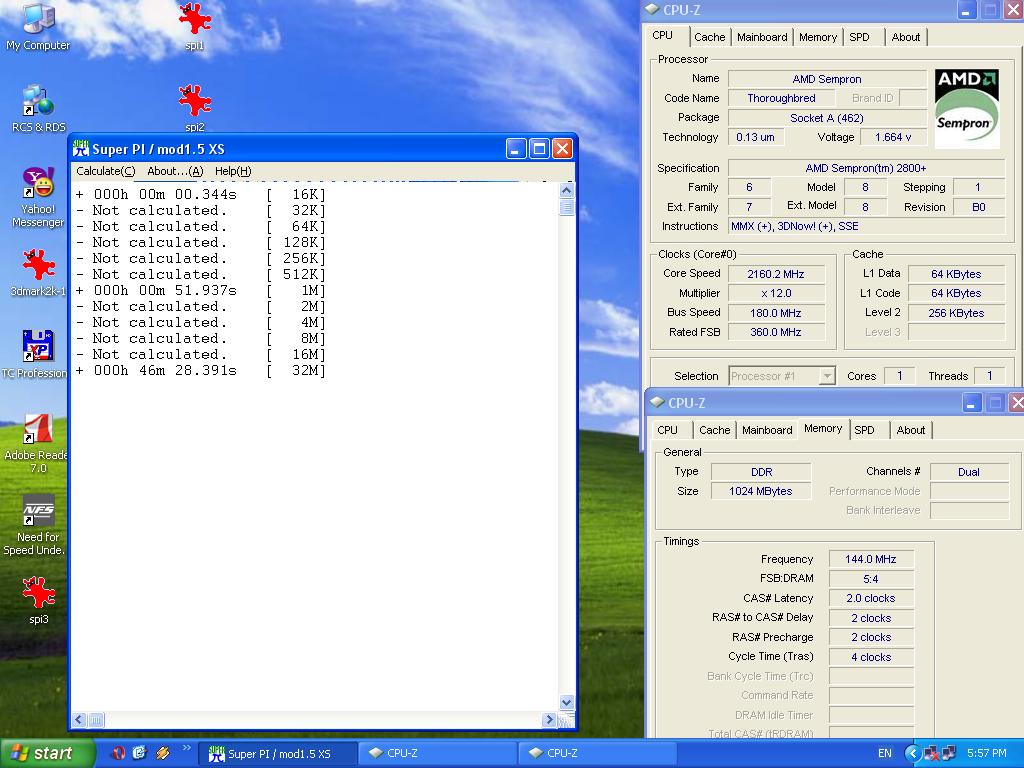1024x768 pixels.
Task: Click the 5:57 PM system clock
Action: tap(986, 753)
